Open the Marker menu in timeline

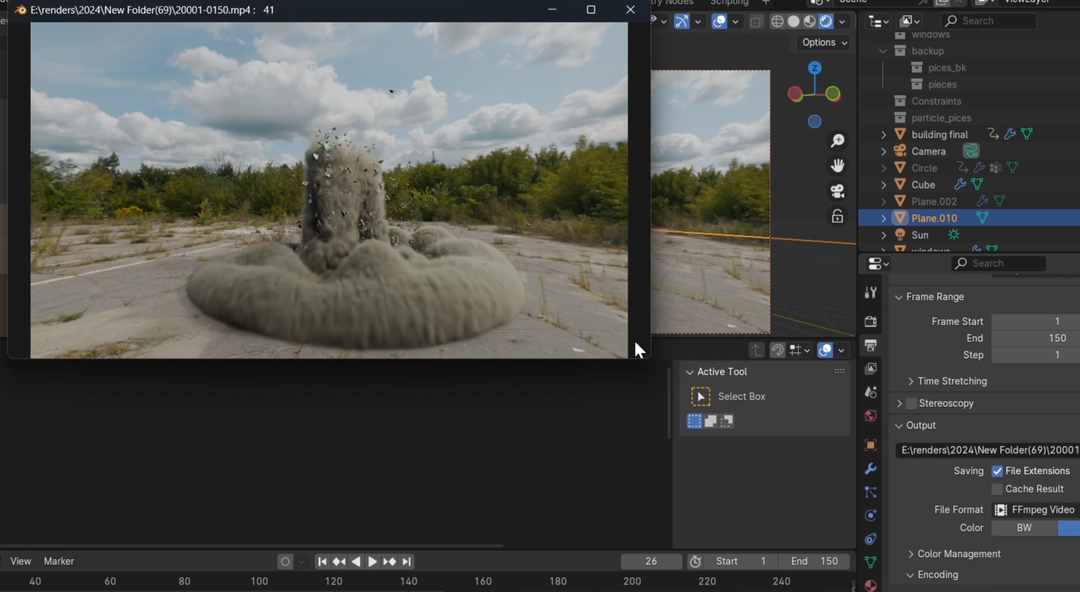pos(59,561)
